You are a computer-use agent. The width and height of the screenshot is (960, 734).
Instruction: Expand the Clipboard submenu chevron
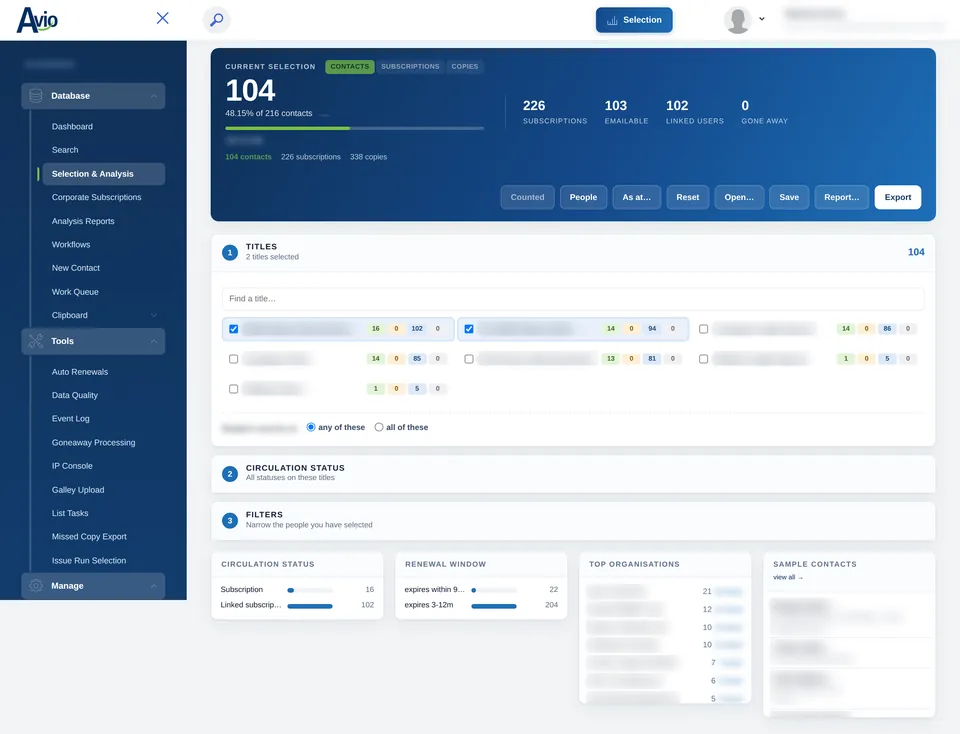click(x=154, y=315)
